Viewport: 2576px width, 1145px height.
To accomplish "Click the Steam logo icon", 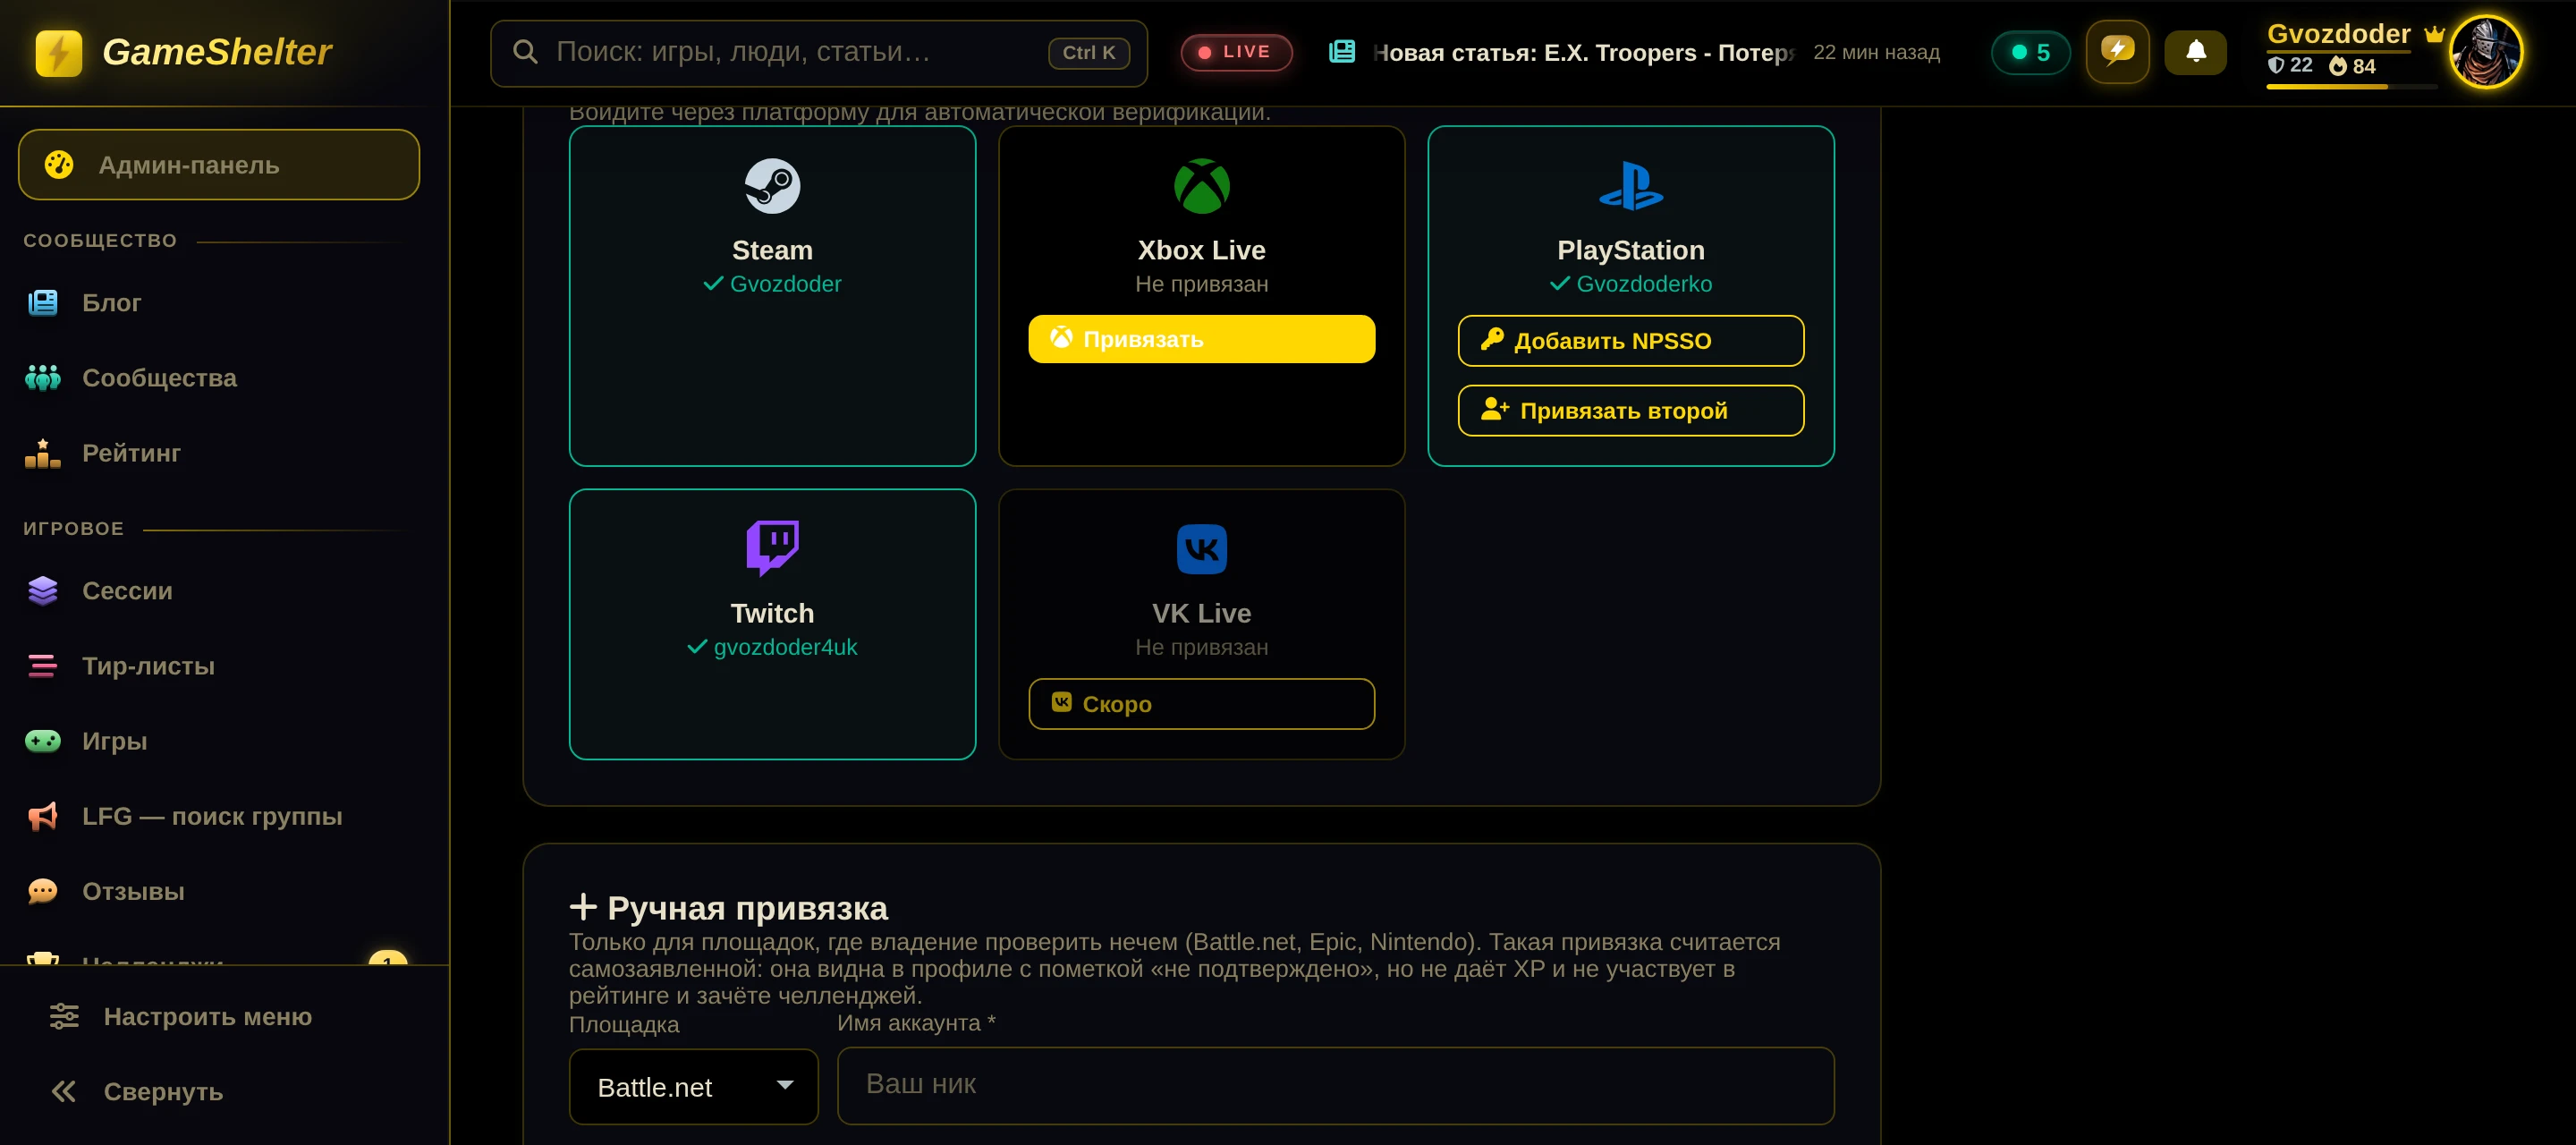I will [x=772, y=186].
